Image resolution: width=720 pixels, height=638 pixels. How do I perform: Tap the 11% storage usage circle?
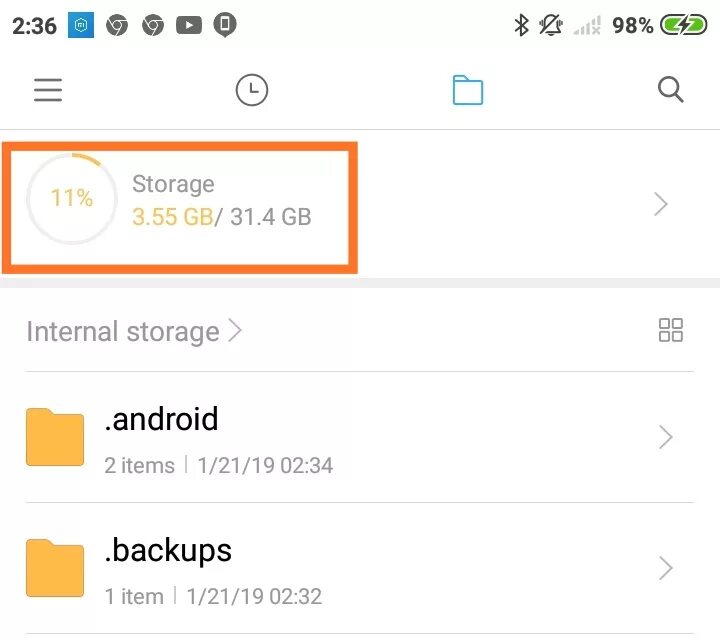coord(72,198)
